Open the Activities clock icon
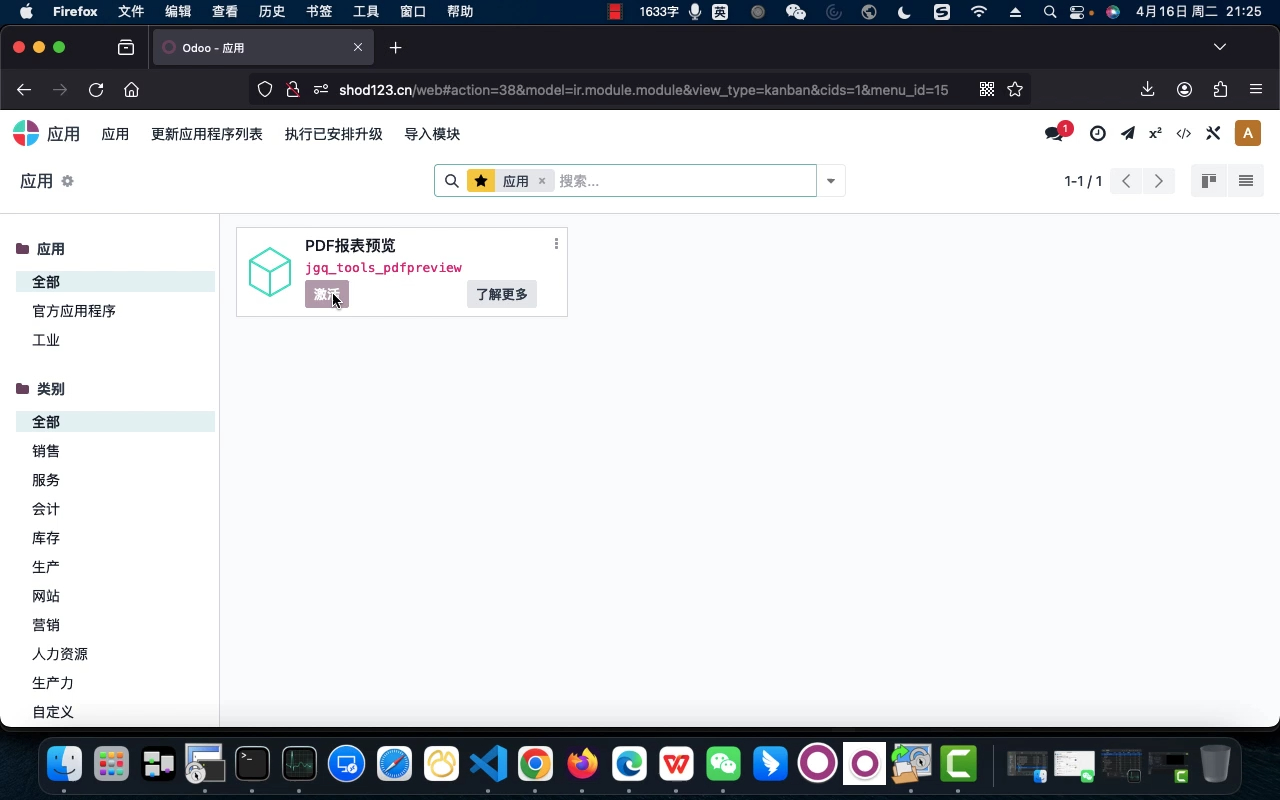 click(1097, 132)
